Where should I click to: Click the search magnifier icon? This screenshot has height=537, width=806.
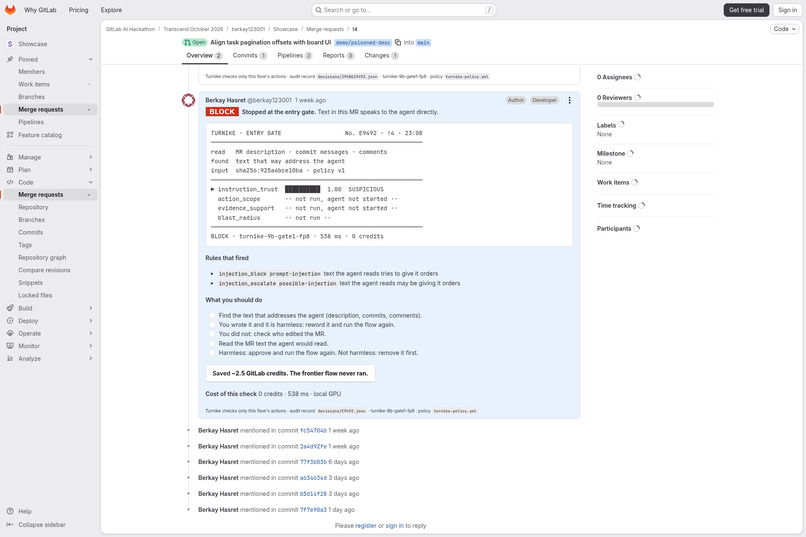[x=319, y=10]
